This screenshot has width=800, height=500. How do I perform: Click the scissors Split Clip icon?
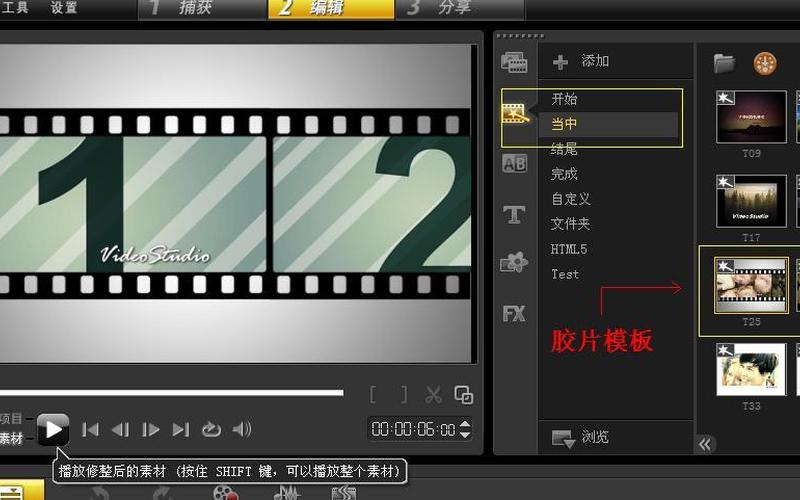[x=433, y=395]
